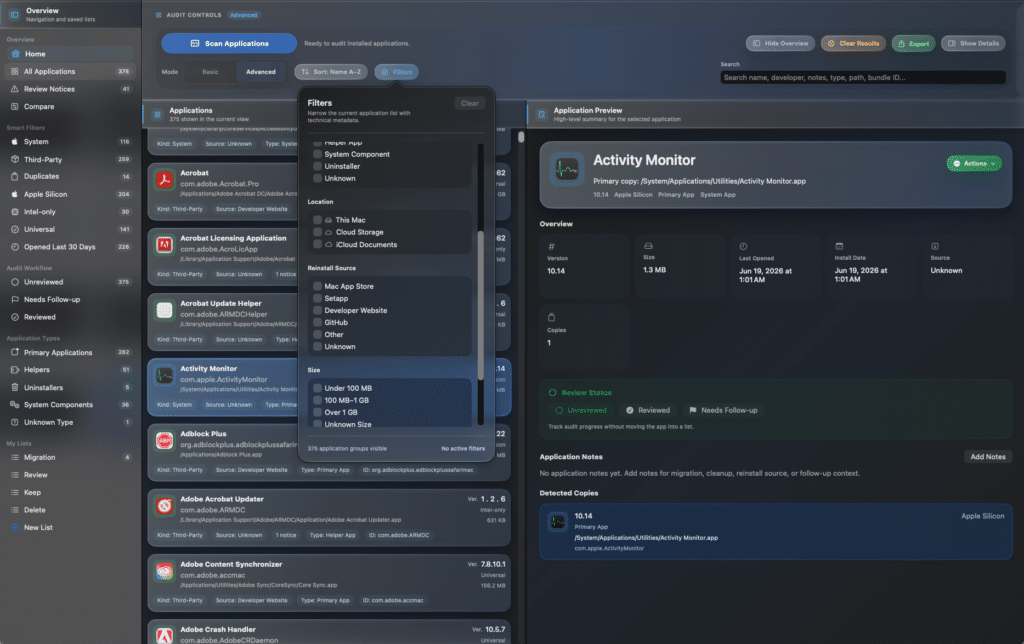This screenshot has height=644, width=1024.
Task: Pick the Universal smart filter
Action: coord(70,229)
